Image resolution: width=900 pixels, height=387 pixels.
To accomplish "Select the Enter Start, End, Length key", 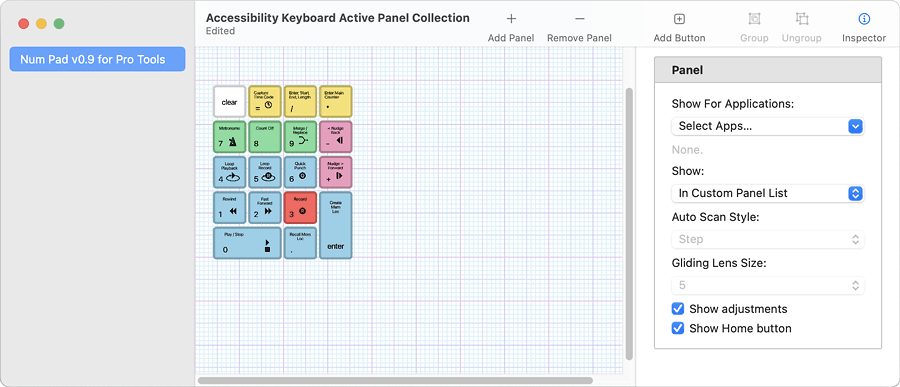I will (x=300, y=102).
